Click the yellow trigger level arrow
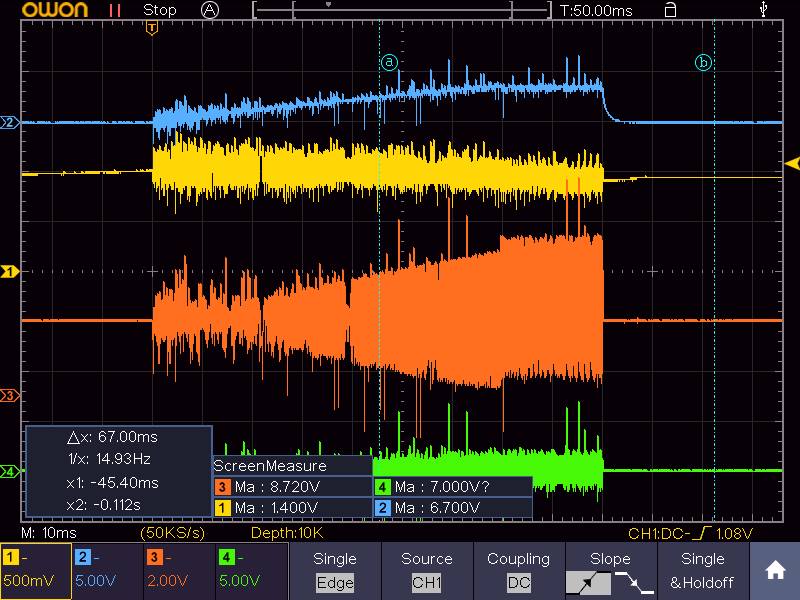 coord(792,164)
